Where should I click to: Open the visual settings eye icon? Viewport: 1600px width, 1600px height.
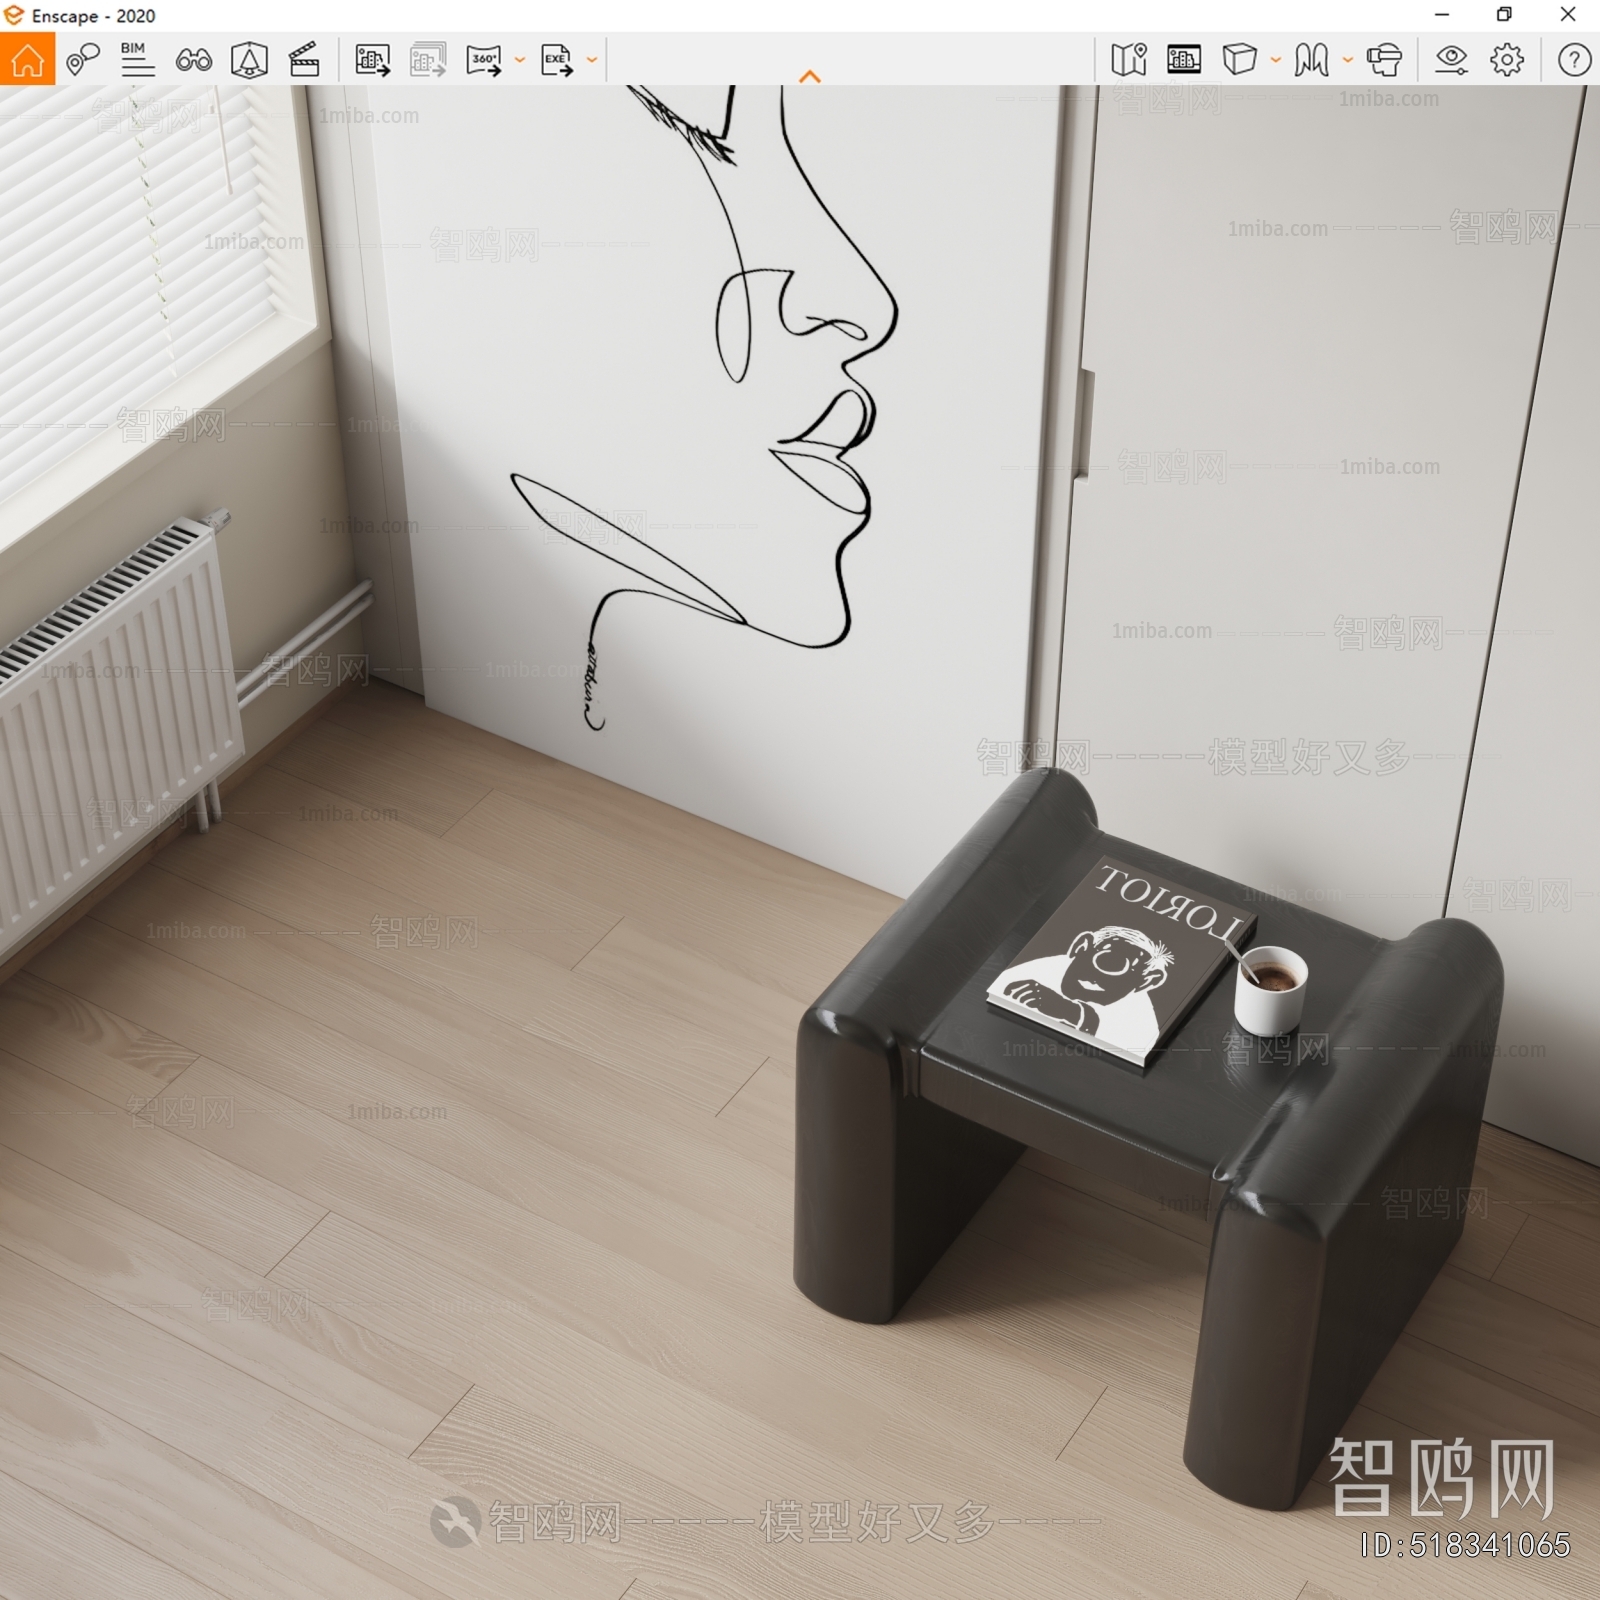coord(1451,60)
